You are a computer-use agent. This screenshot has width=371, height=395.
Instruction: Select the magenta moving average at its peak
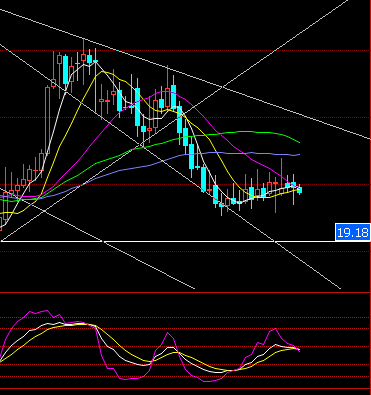coord(165,91)
